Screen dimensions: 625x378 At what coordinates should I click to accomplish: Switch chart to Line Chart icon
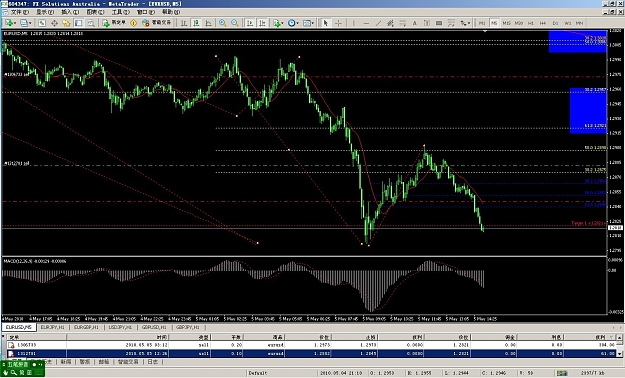point(208,23)
